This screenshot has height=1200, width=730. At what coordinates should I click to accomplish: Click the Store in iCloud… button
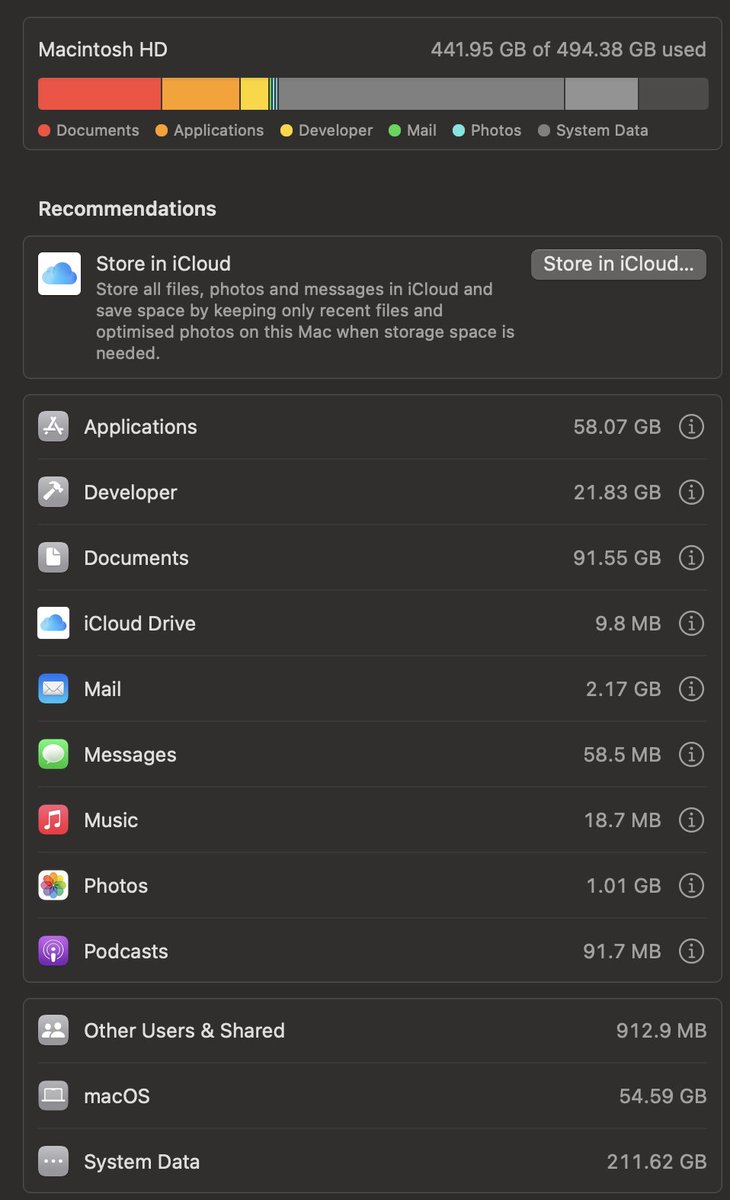click(x=618, y=265)
